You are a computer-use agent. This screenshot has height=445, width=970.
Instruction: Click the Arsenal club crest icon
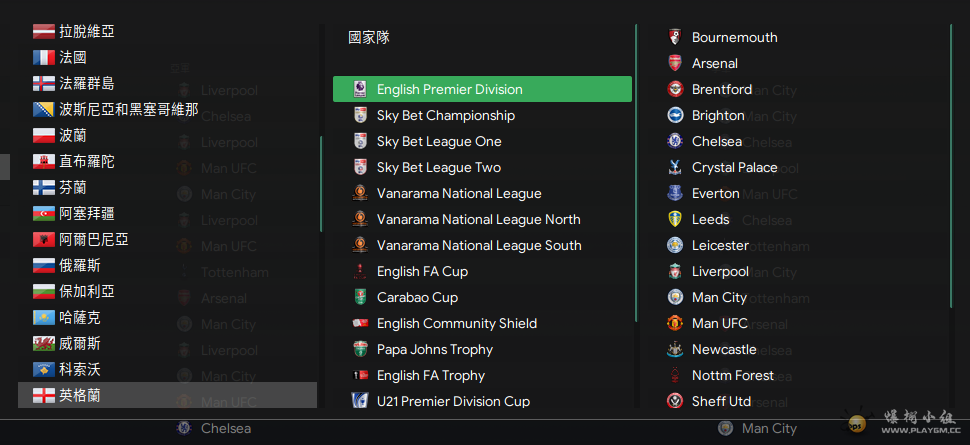[675, 63]
